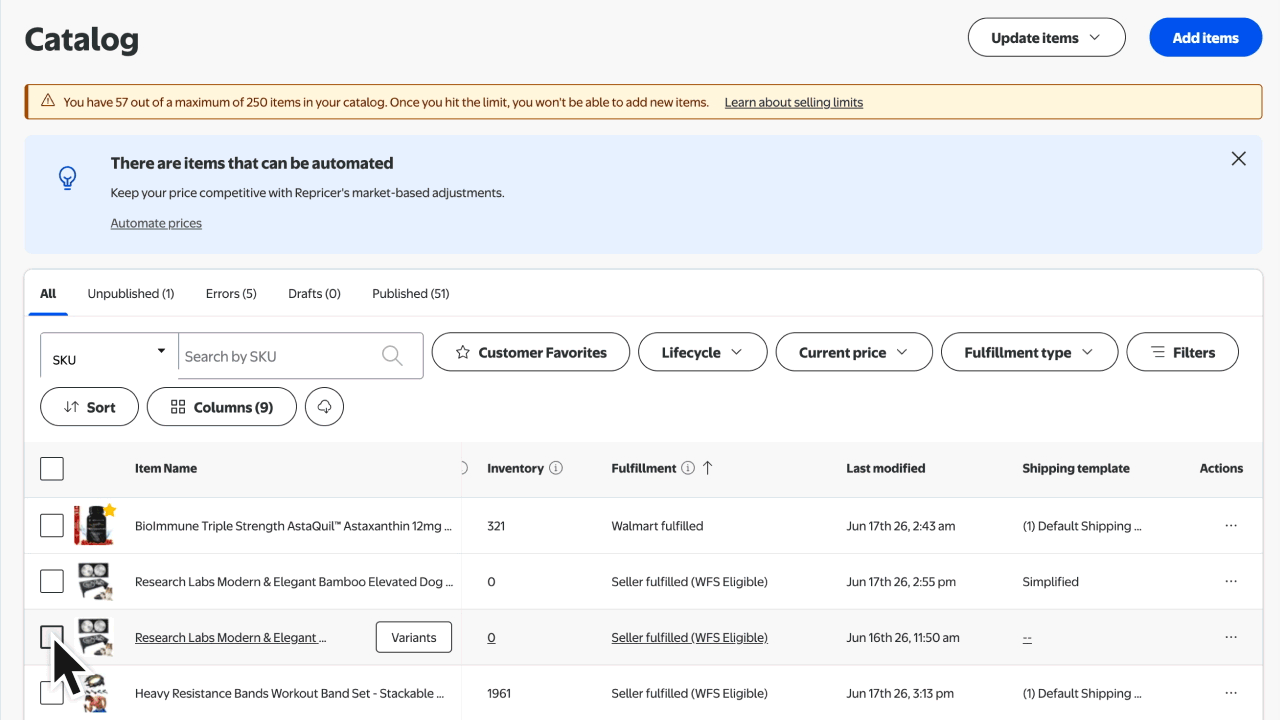Expand the SKU search type dropdown

point(109,356)
